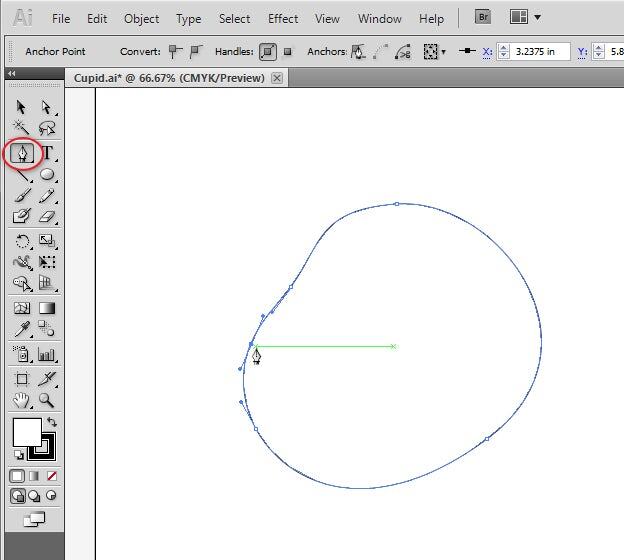Choose the Free Transform tool

point(47,261)
